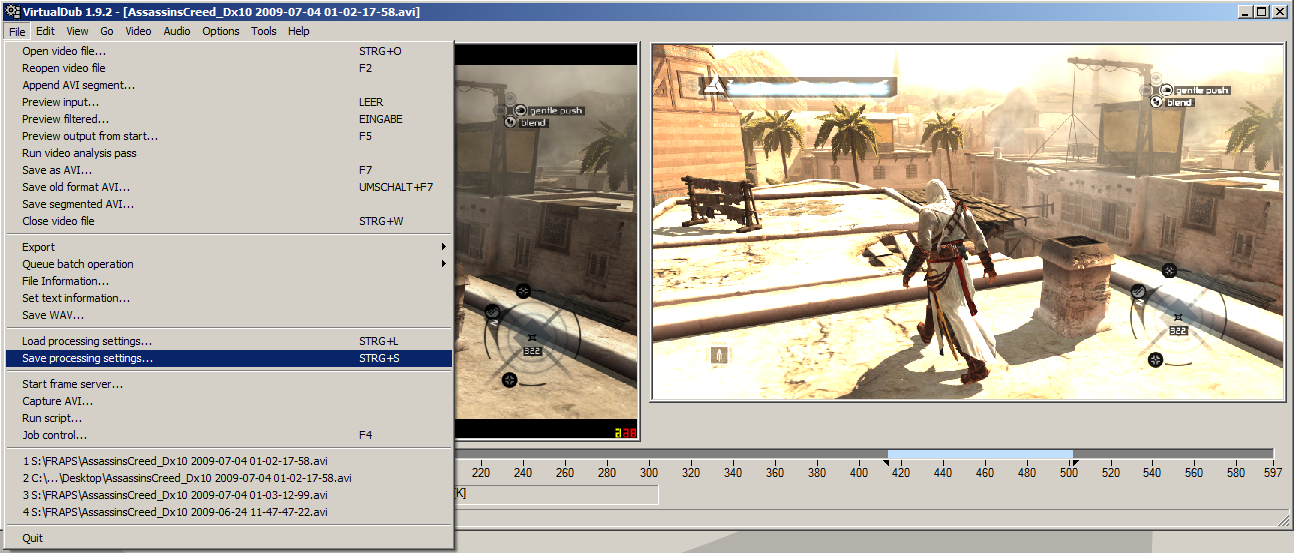Image resolution: width=1294 pixels, height=553 pixels.
Task: Expand the Queue batch operation submenu
Action: [x=443, y=264]
